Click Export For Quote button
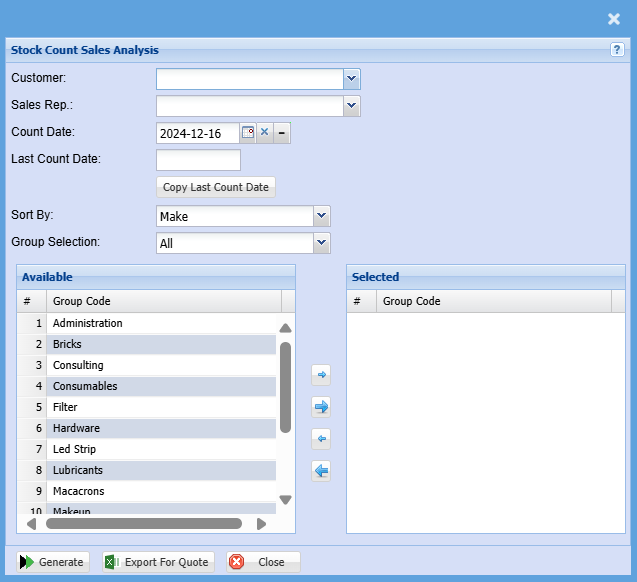 pyautogui.click(x=157, y=562)
